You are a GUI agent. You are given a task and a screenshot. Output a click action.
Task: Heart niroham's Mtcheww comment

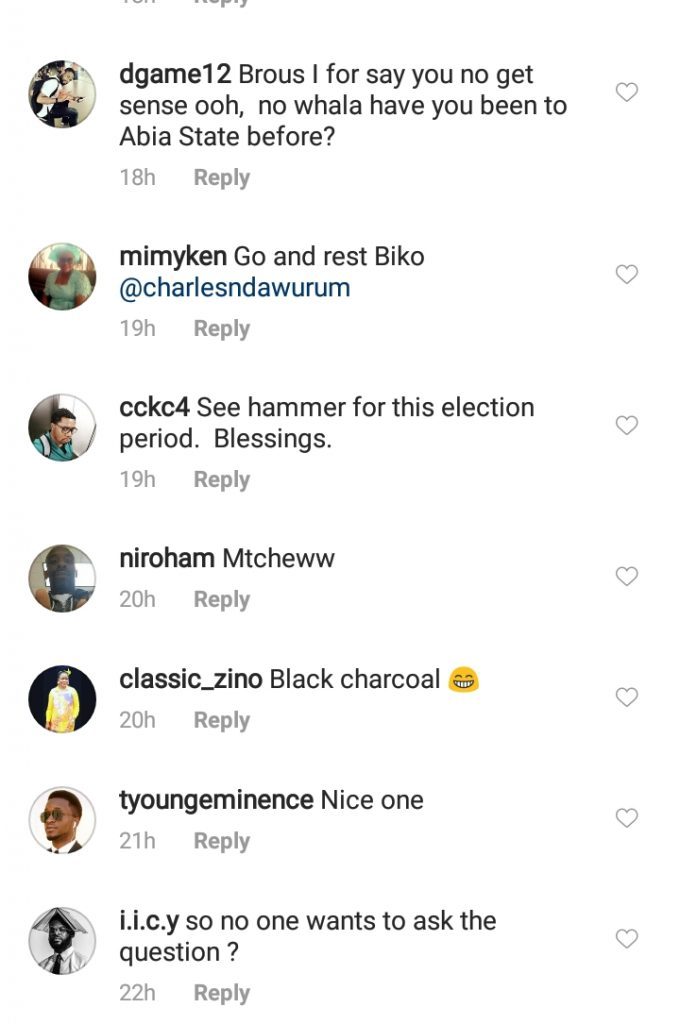(x=626, y=576)
